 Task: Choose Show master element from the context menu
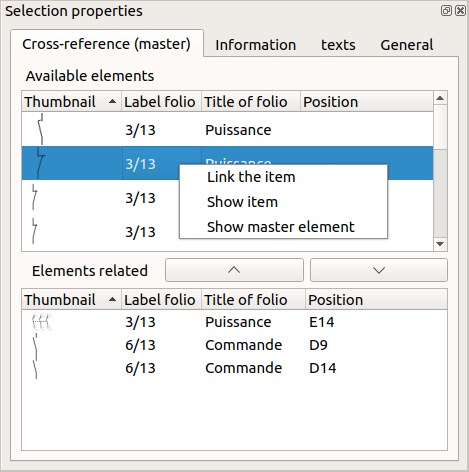click(283, 227)
